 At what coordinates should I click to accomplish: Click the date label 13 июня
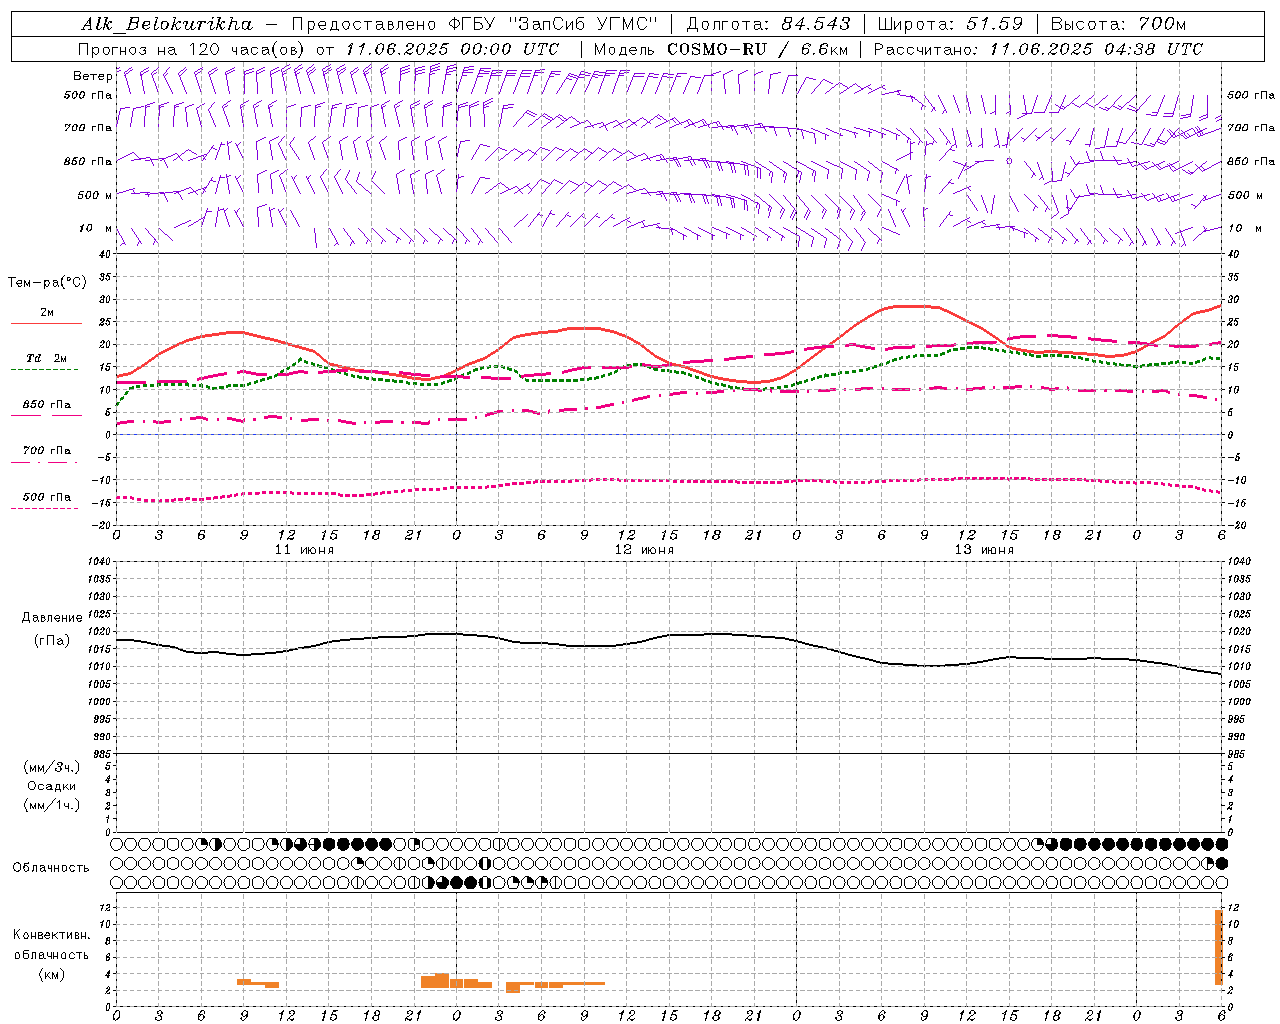tap(984, 550)
